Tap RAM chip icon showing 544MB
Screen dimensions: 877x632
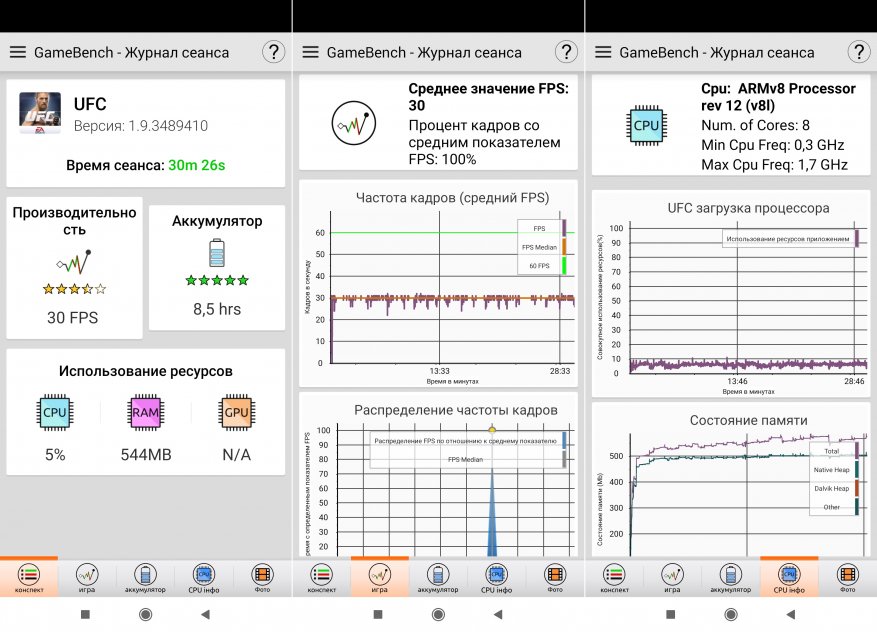pyautogui.click(x=145, y=412)
